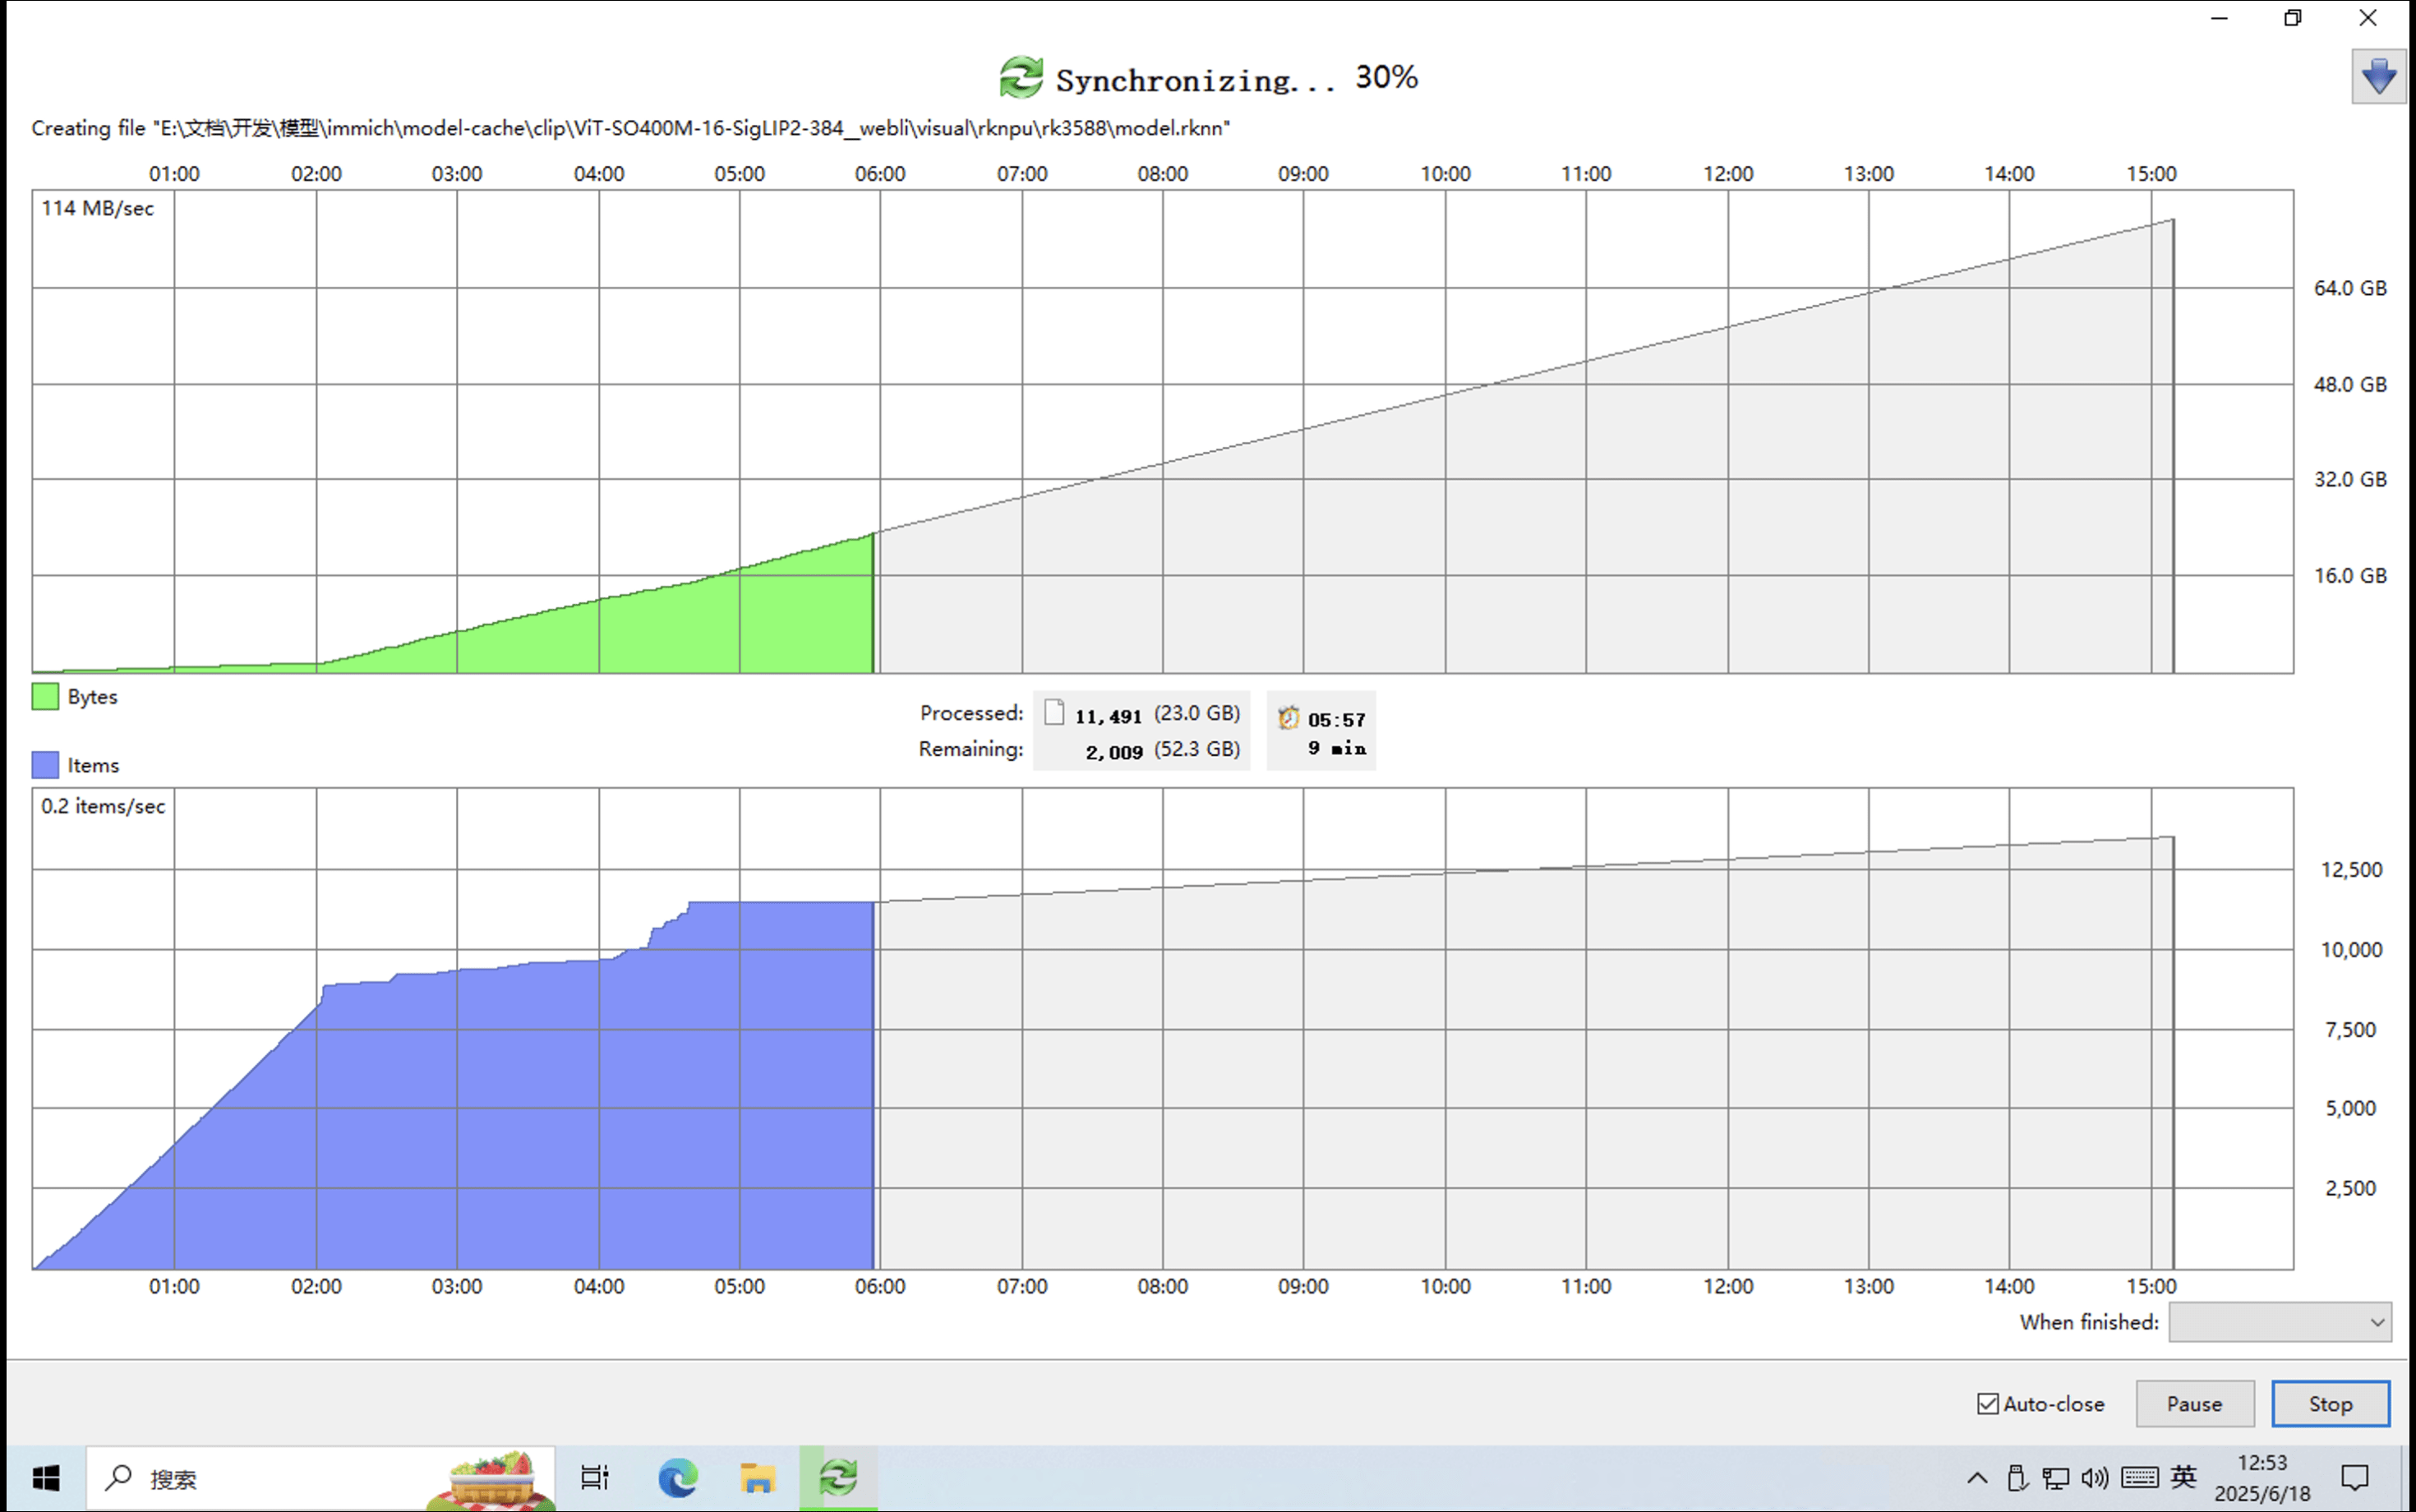Click the stopwatch icon beside elapsed time
This screenshot has width=2416, height=1512.
(1288, 718)
